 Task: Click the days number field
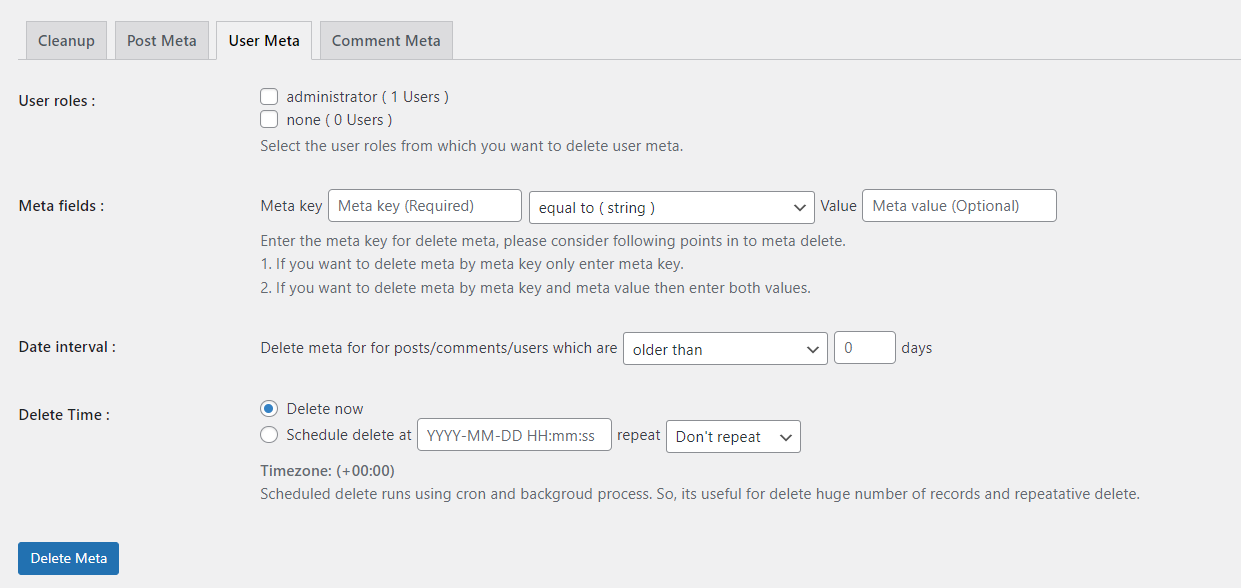[x=864, y=348]
